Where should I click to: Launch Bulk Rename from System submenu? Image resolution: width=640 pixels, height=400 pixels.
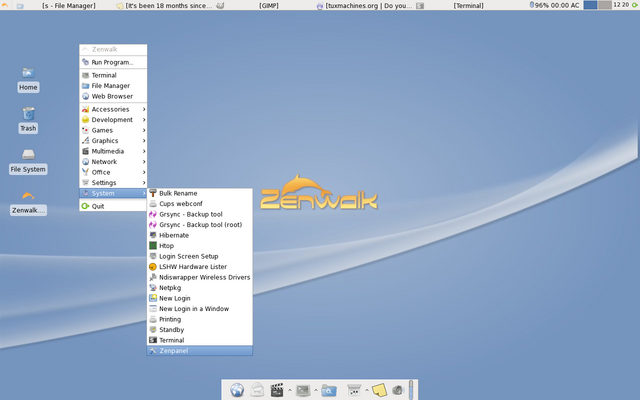pyautogui.click(x=200, y=193)
